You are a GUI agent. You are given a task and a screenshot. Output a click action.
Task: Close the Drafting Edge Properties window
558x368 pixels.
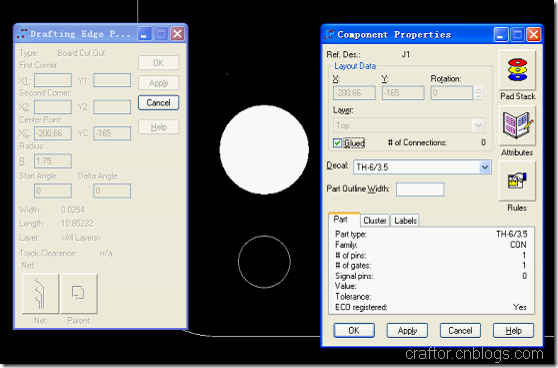click(177, 34)
